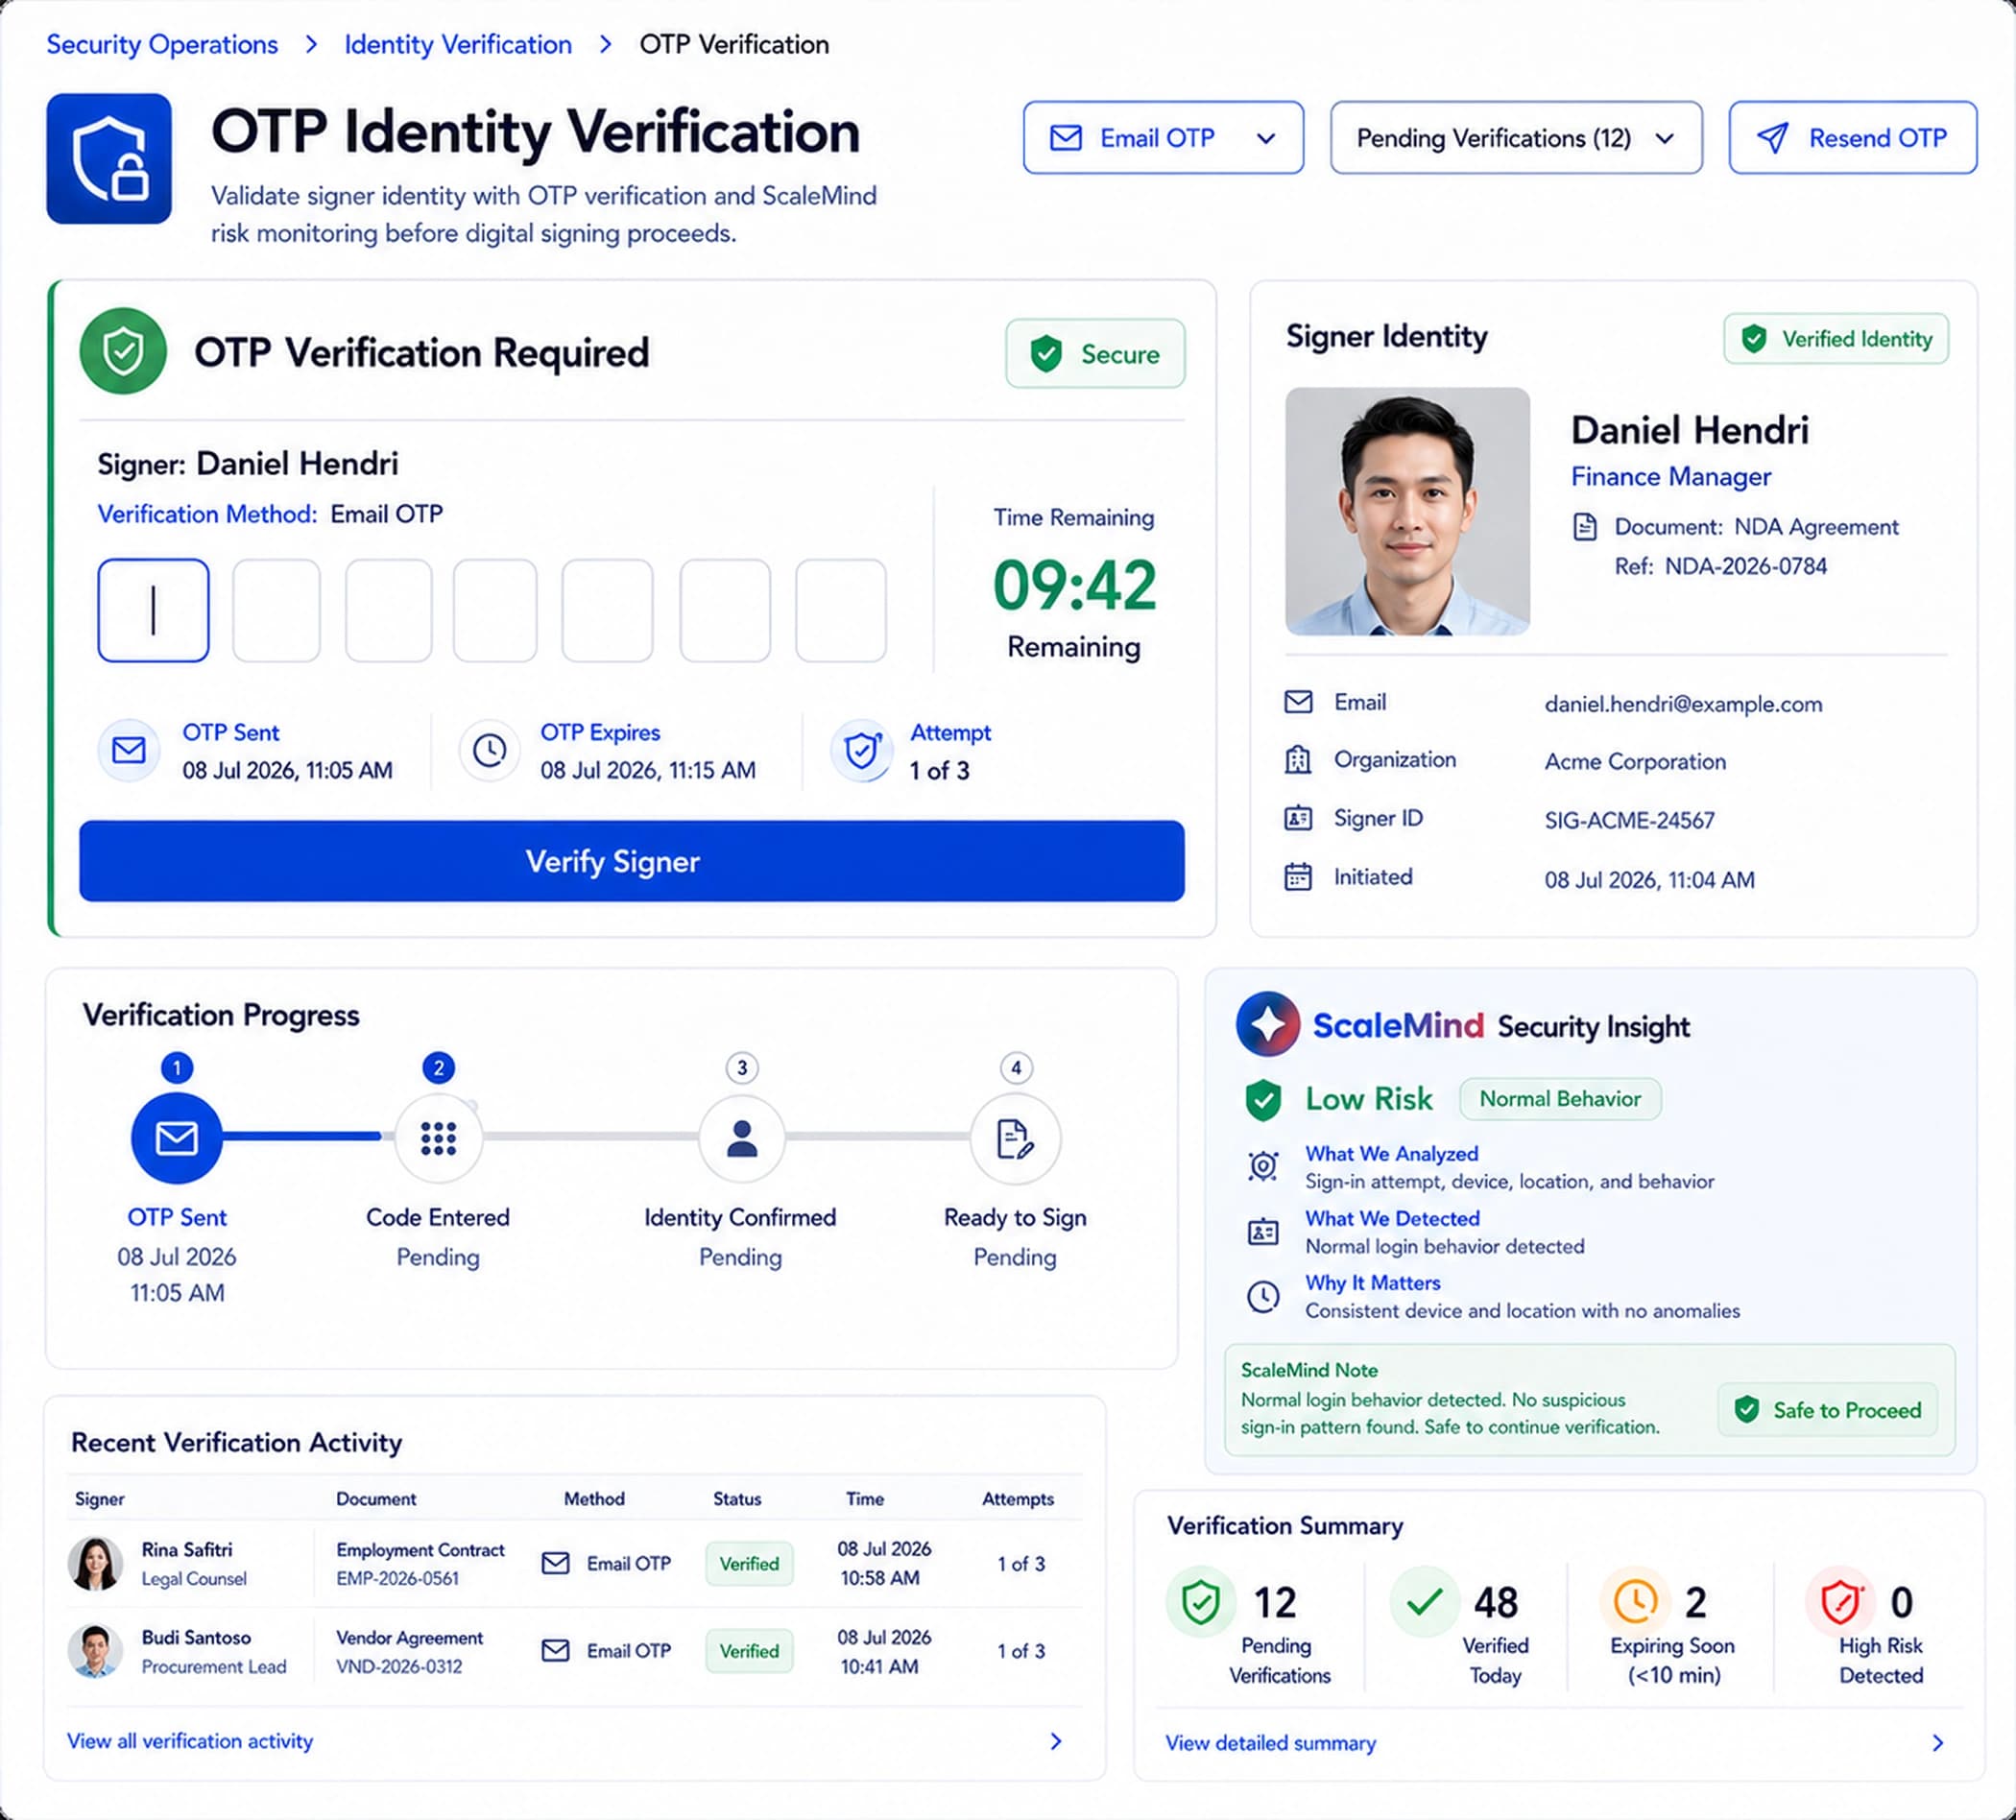Click the green shield icon beside OTP Verification Required
Screen dimensions: 2016x1820
point(123,351)
